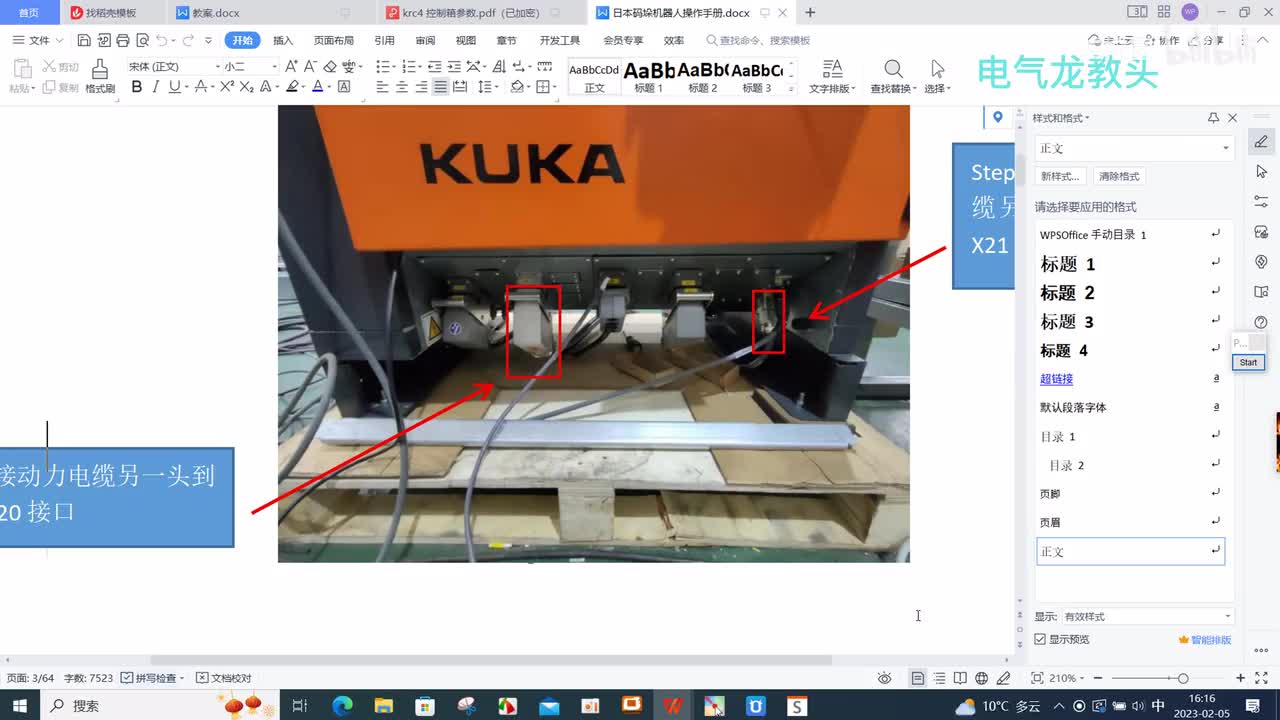The width and height of the screenshot is (1280, 720).
Task: Open Windows Start menu
Action: click(x=19, y=705)
